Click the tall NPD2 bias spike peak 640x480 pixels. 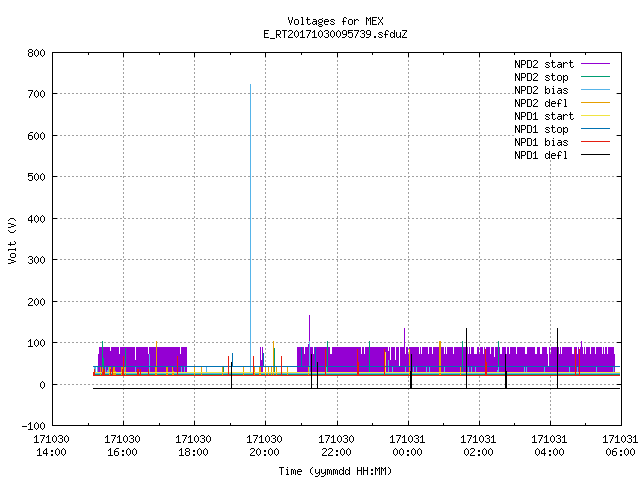(250, 85)
